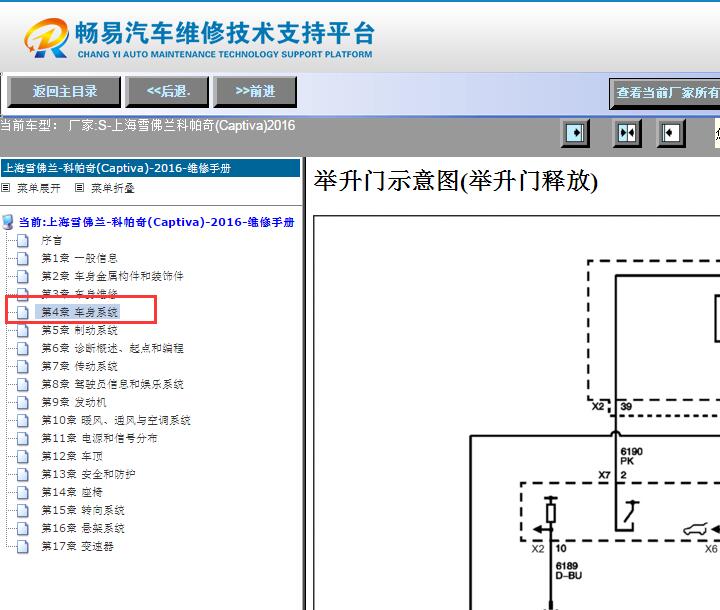The height and width of the screenshot is (610, 720).
Task: Open 第13章 安全和防护
Action: pyautogui.click(x=88, y=474)
